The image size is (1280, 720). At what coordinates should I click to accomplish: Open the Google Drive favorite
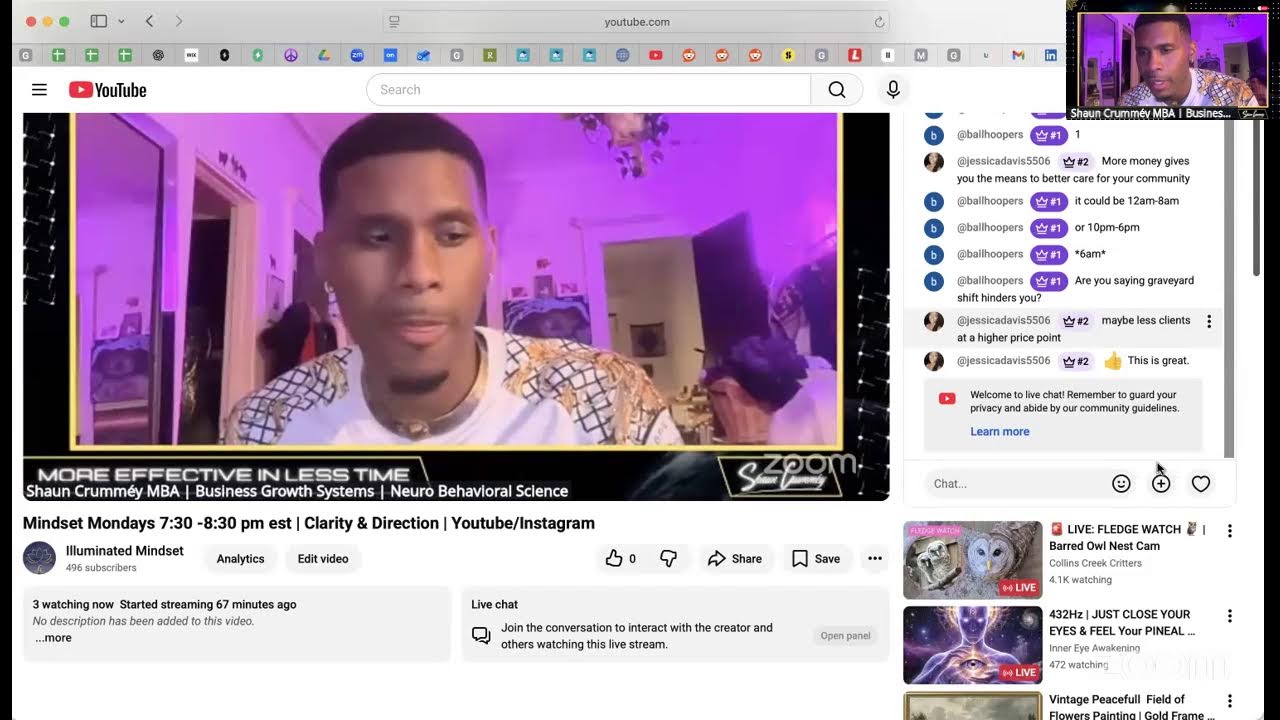click(323, 55)
